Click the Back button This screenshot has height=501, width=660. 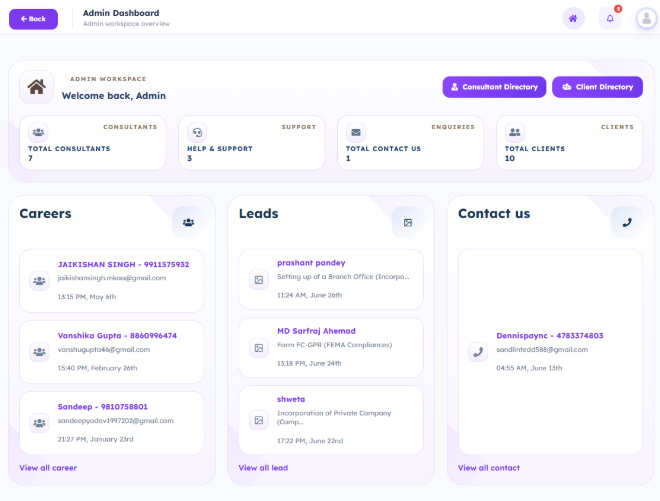(33, 19)
